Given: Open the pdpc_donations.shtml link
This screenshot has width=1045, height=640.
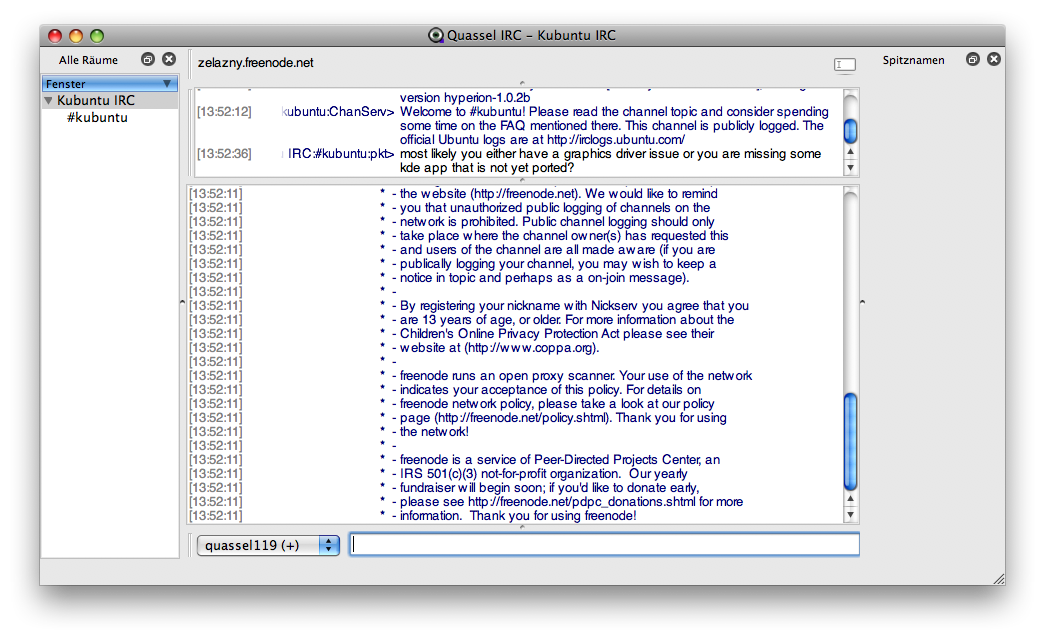Looking at the screenshot, I should point(582,502).
